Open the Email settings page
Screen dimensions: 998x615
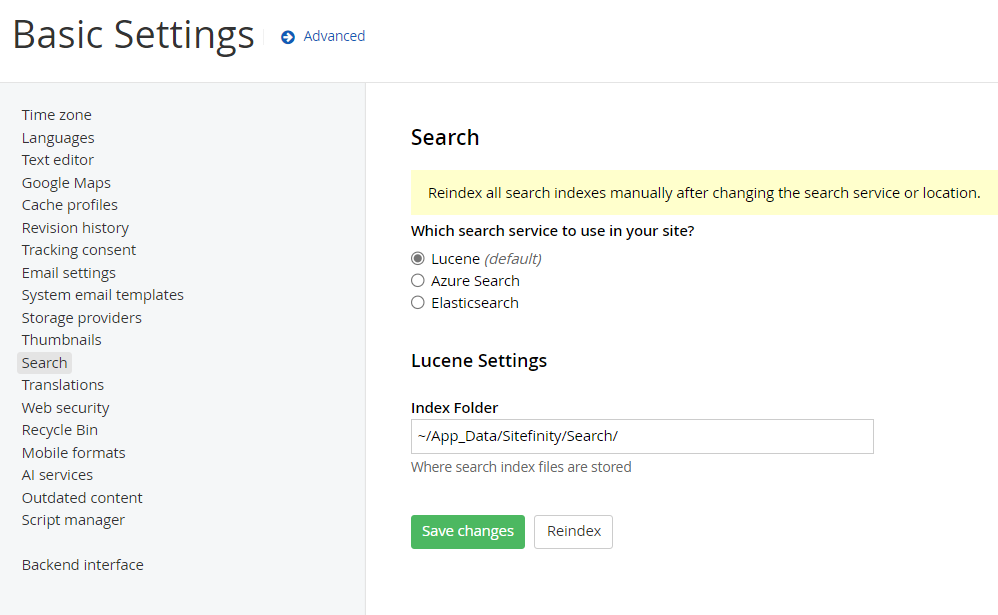pos(68,272)
